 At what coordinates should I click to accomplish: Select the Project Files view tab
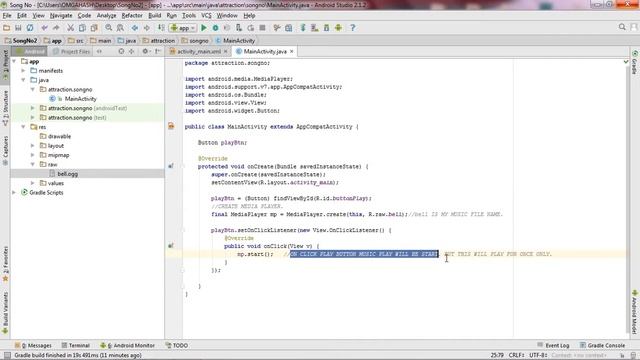(71, 51)
